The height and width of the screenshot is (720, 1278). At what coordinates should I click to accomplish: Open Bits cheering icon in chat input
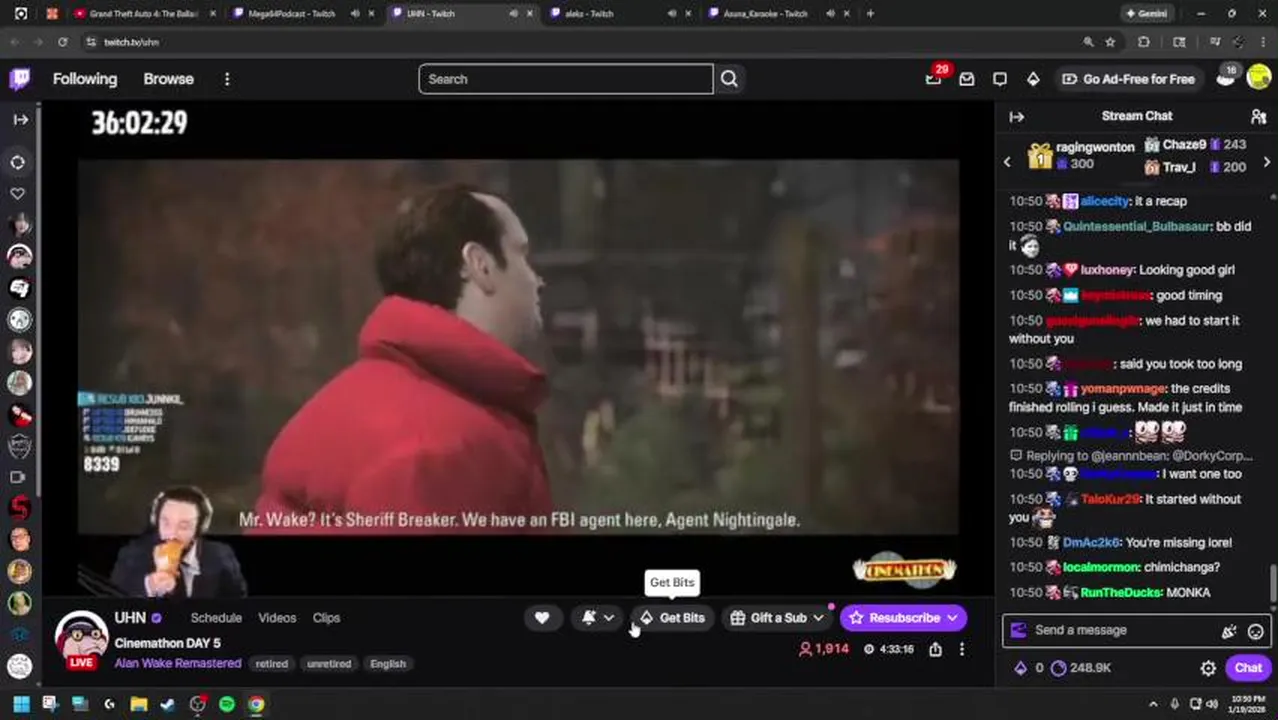1229,631
